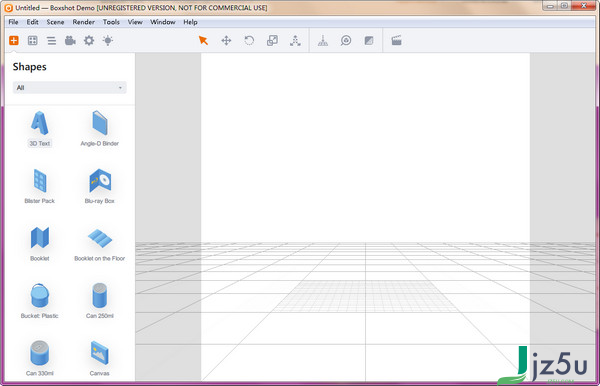This screenshot has width=600, height=386.
Task: Open the gear settings panel icon
Action: [89, 40]
